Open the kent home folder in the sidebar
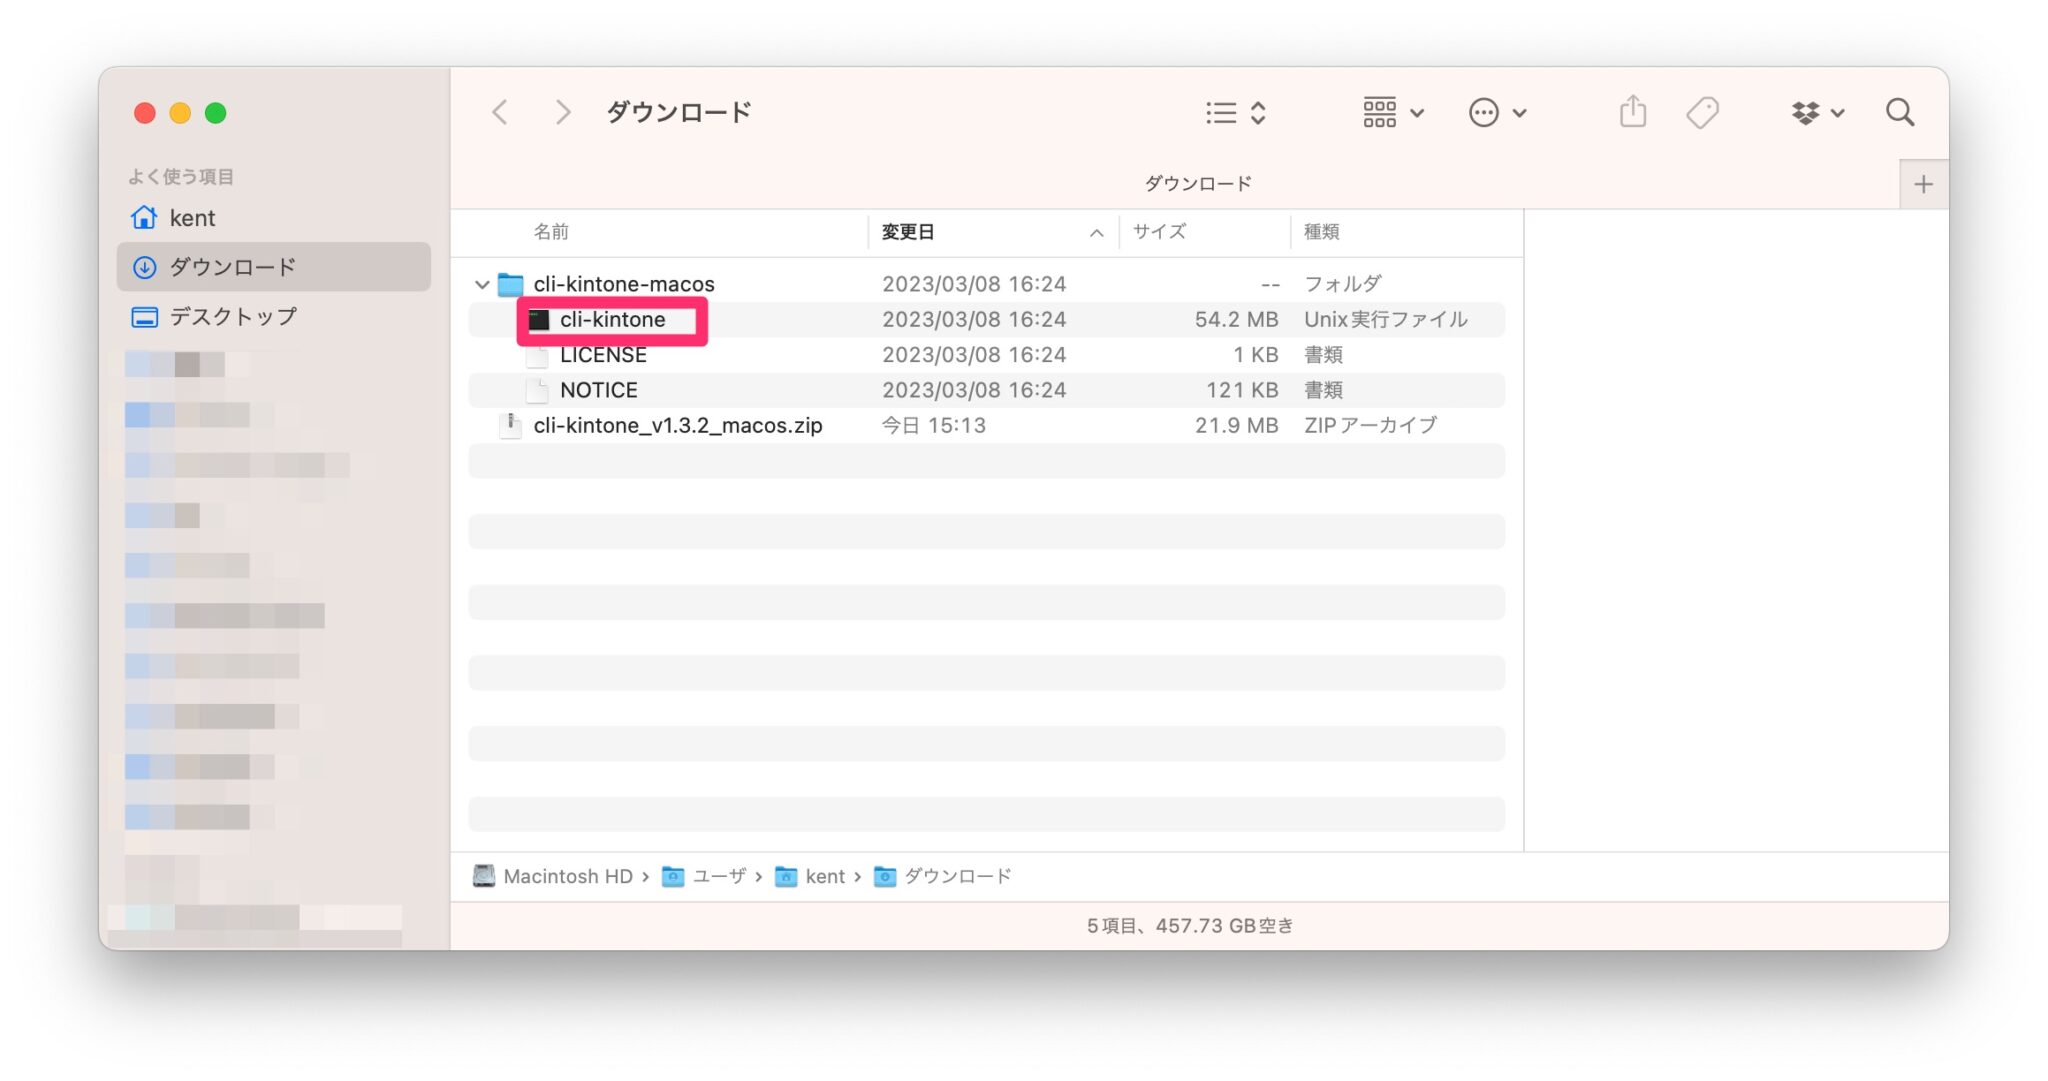2048x1081 pixels. point(192,218)
